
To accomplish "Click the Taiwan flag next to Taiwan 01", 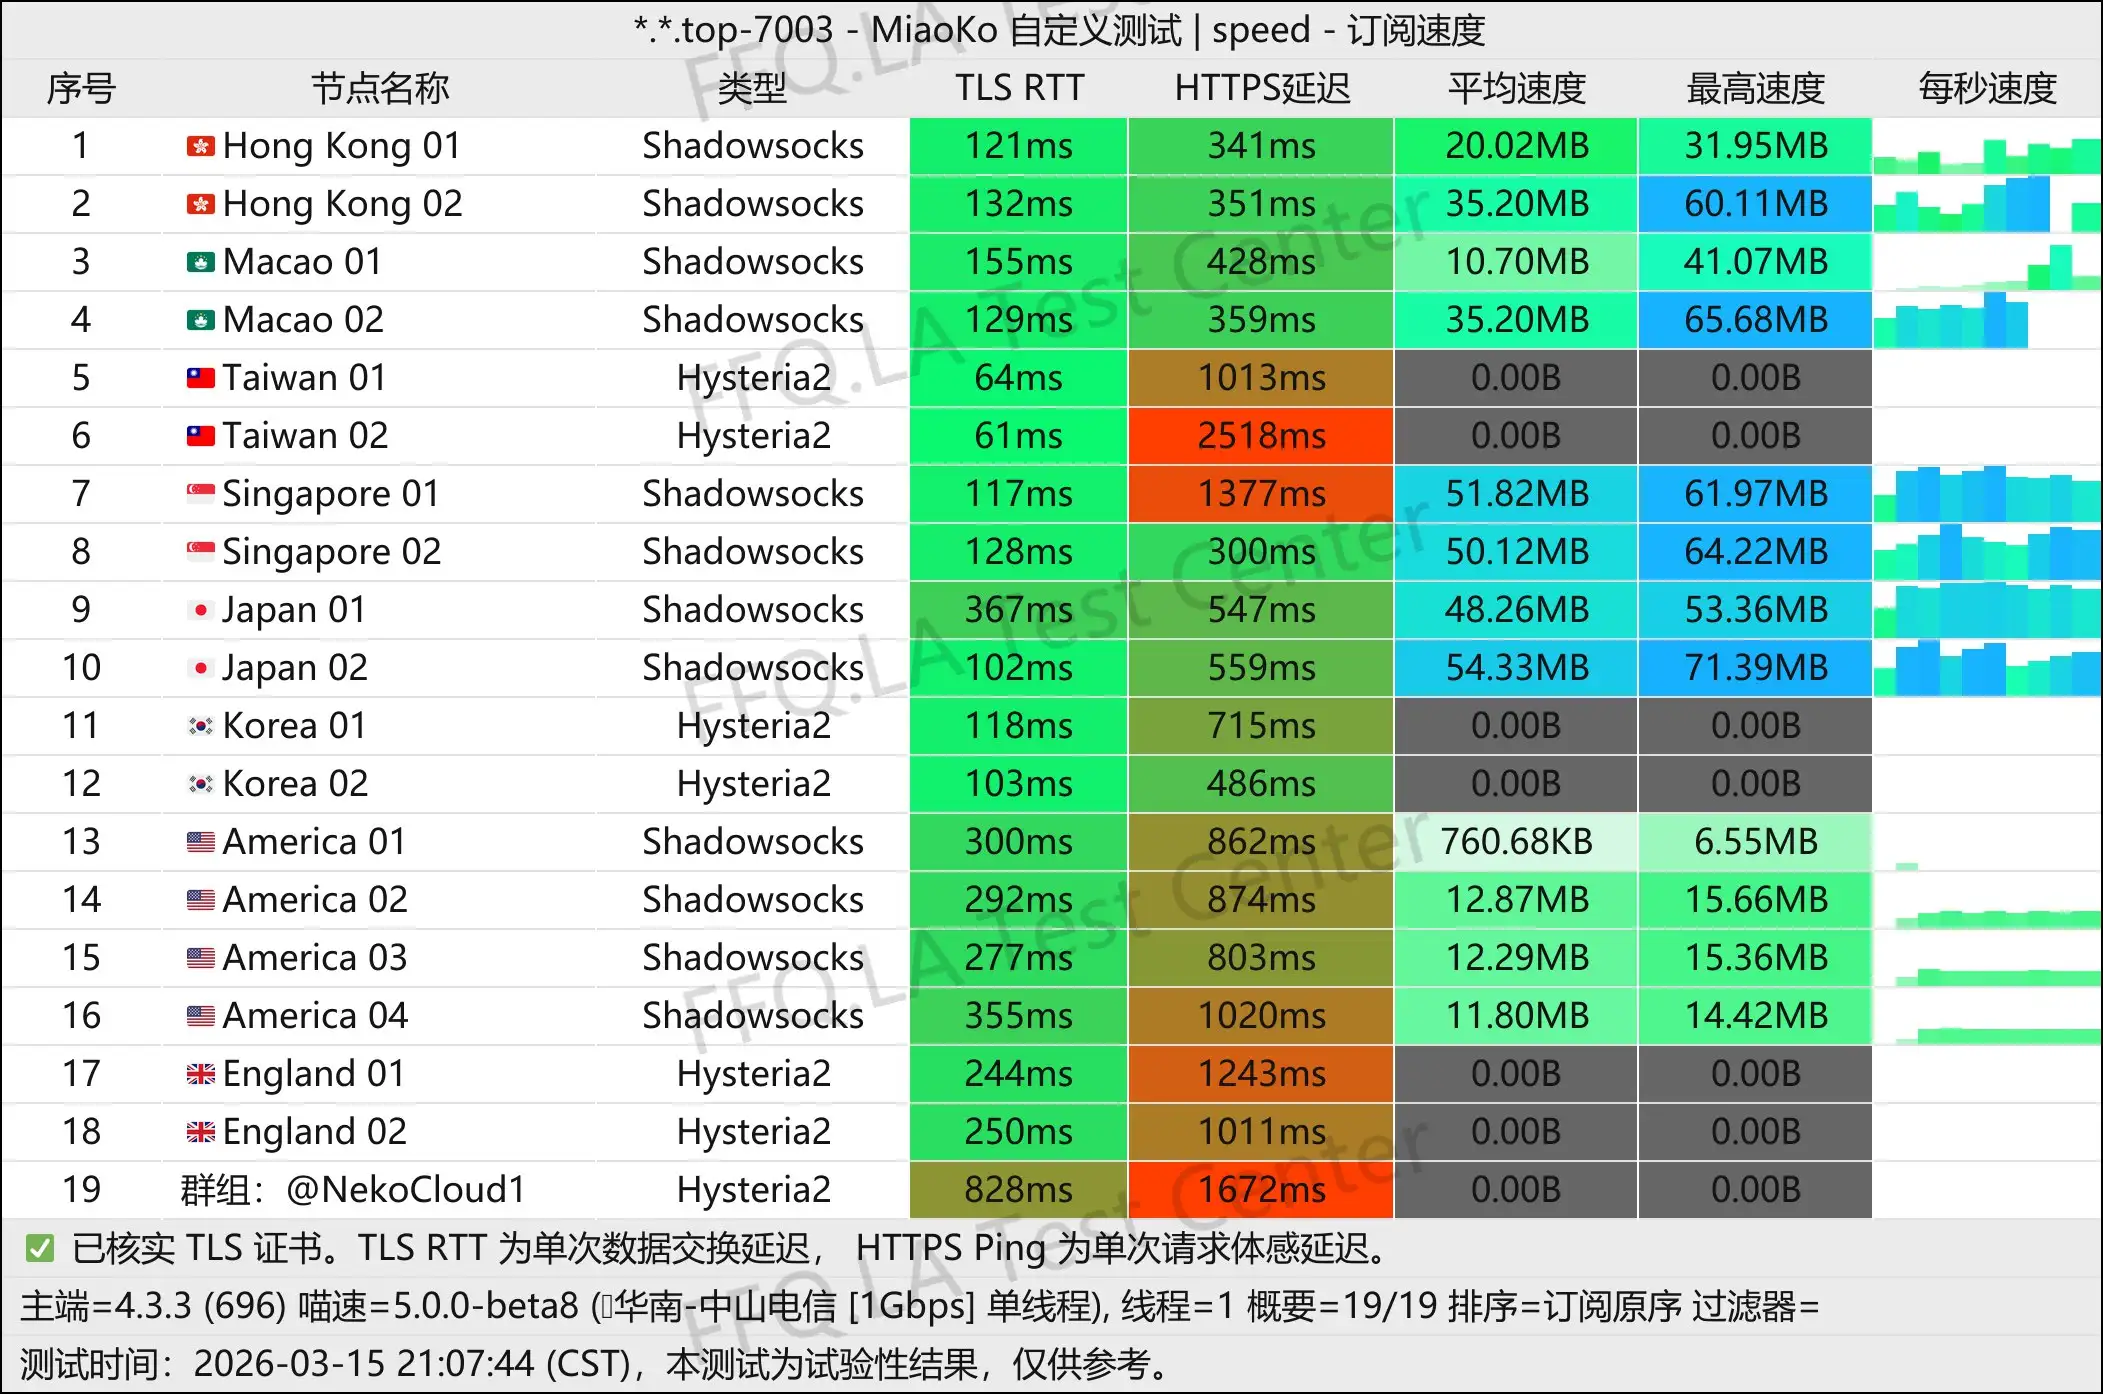I will pyautogui.click(x=200, y=378).
